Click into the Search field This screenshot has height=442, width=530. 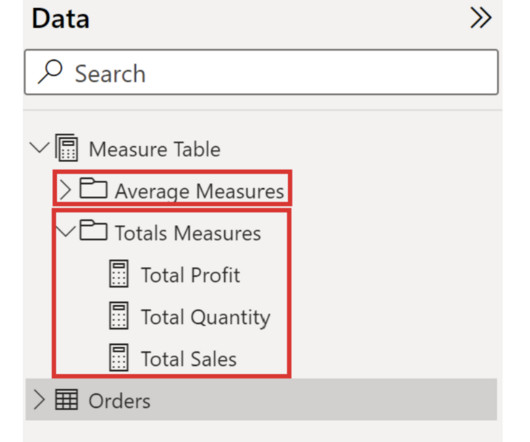pyautogui.click(x=261, y=72)
